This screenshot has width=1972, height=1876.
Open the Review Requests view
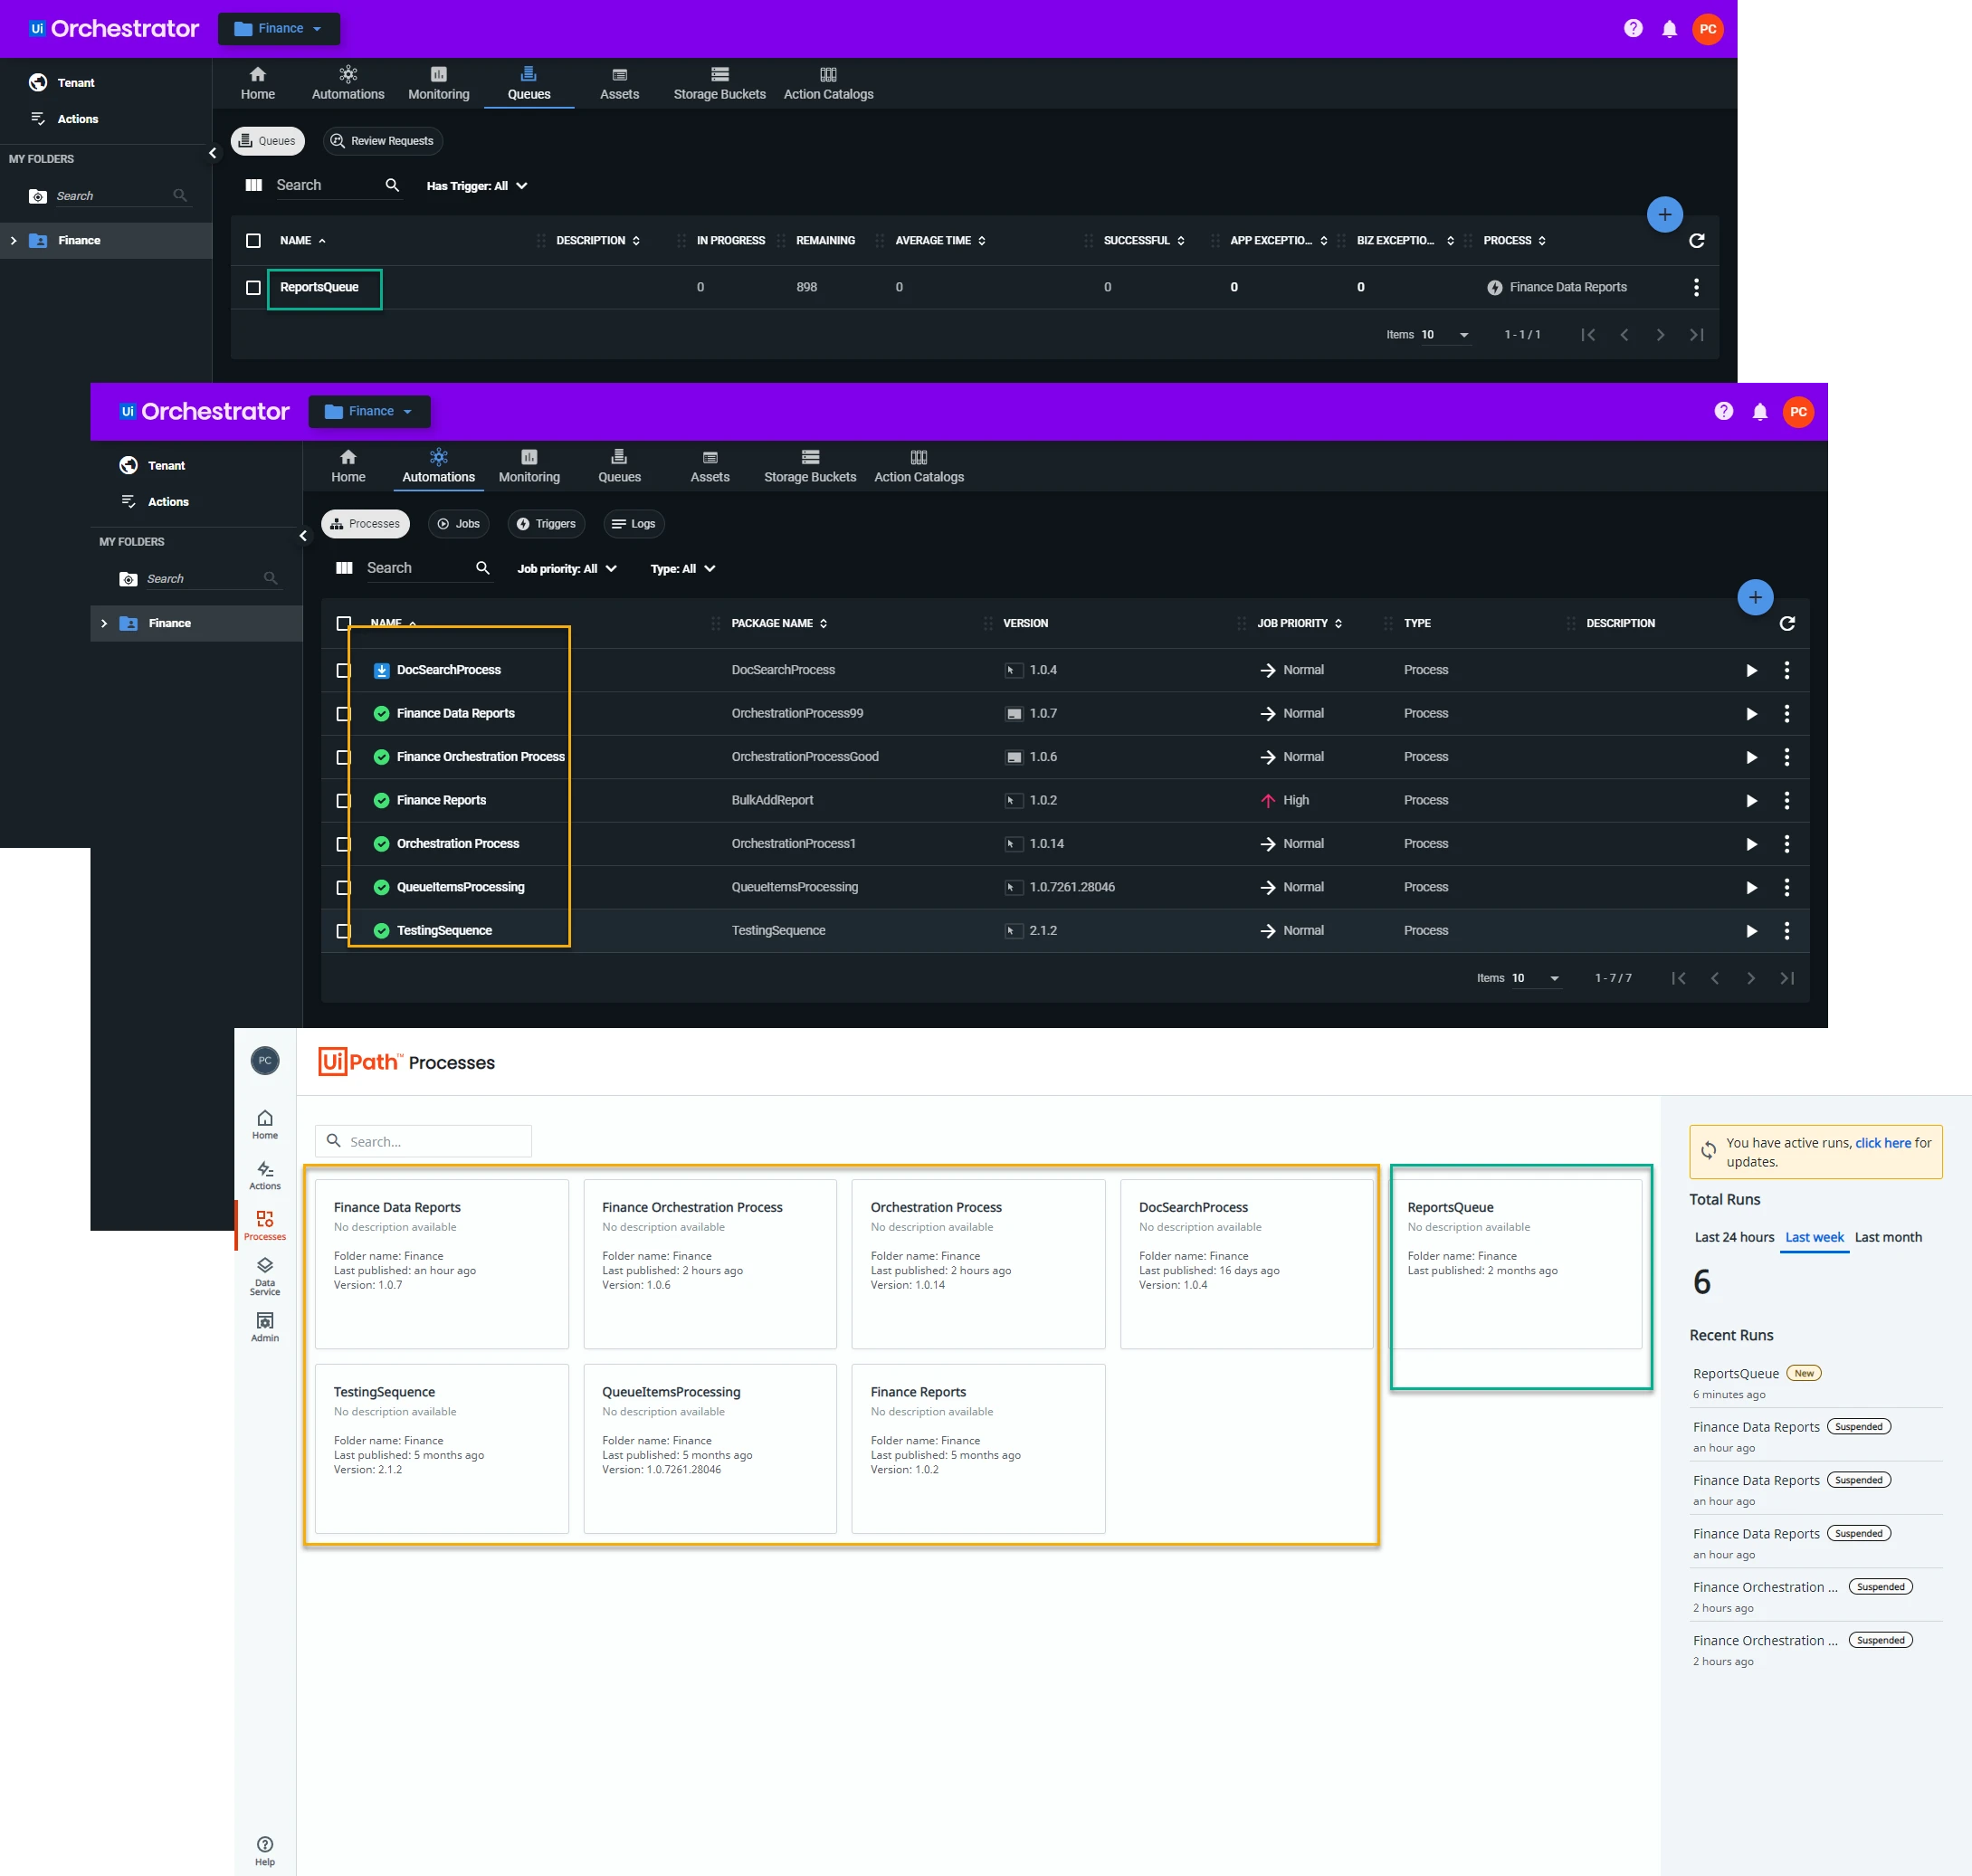point(382,141)
